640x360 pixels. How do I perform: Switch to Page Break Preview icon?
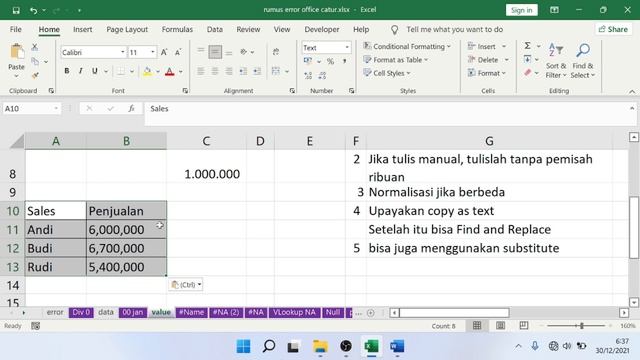click(x=524, y=325)
